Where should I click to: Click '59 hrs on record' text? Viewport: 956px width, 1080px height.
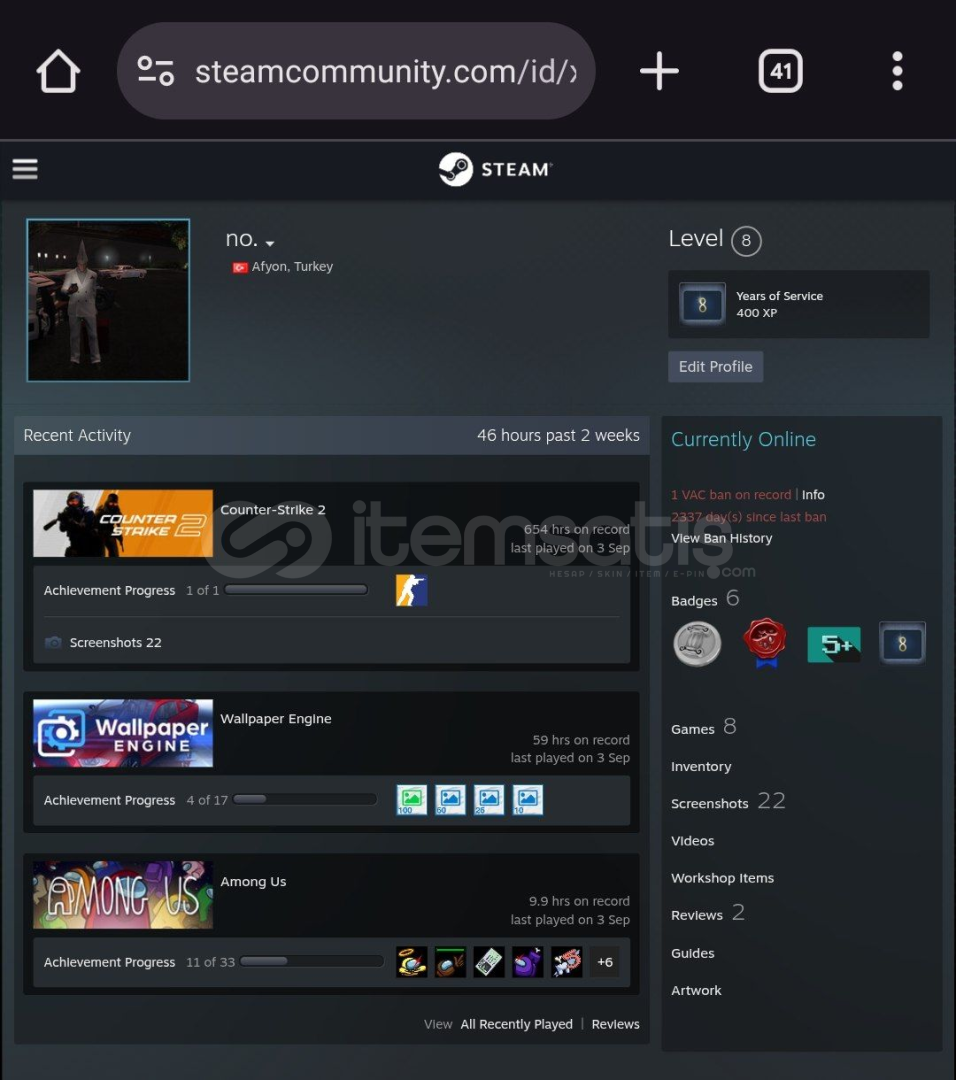coord(581,740)
